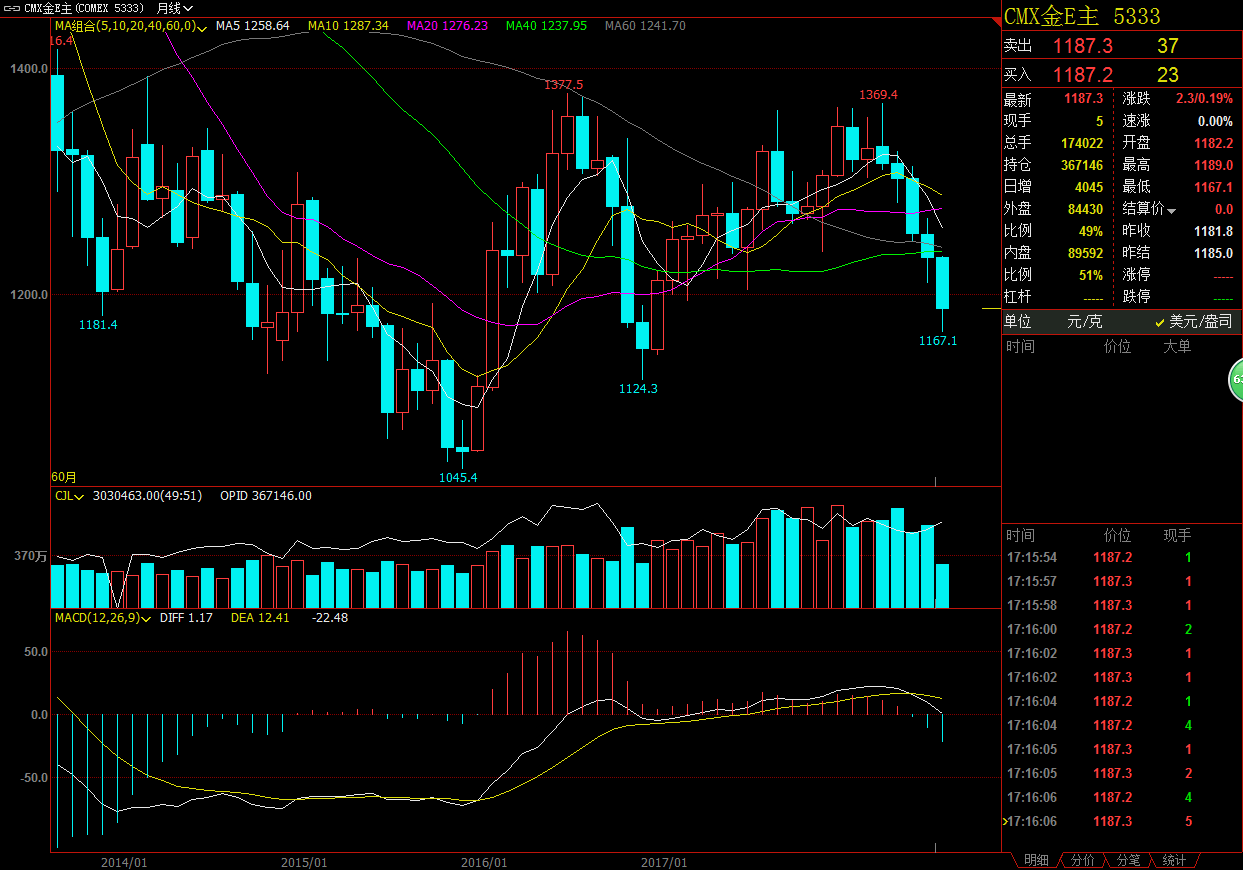Image resolution: width=1243 pixels, height=870 pixels.
Task: Click the DEA 12.41 value
Action: coord(260,618)
